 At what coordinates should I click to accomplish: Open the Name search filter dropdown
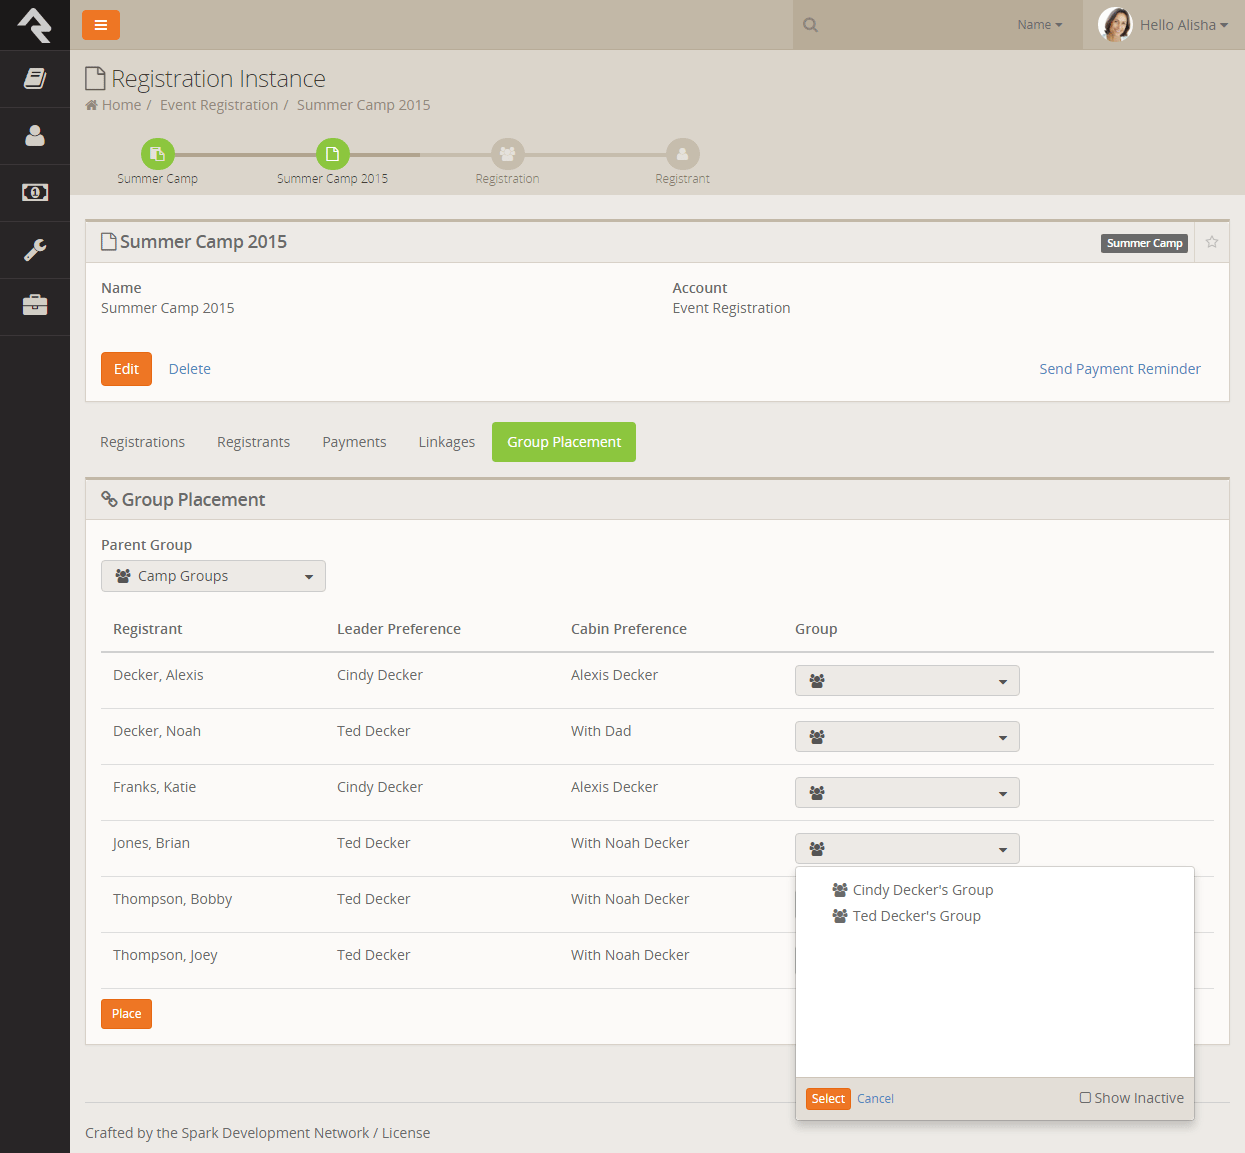coord(1039,25)
